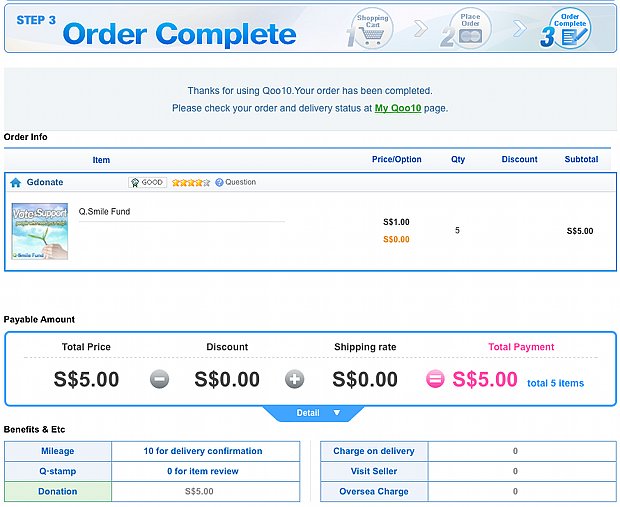Click the Question mark icon
The height and width of the screenshot is (507, 620).
219,182
